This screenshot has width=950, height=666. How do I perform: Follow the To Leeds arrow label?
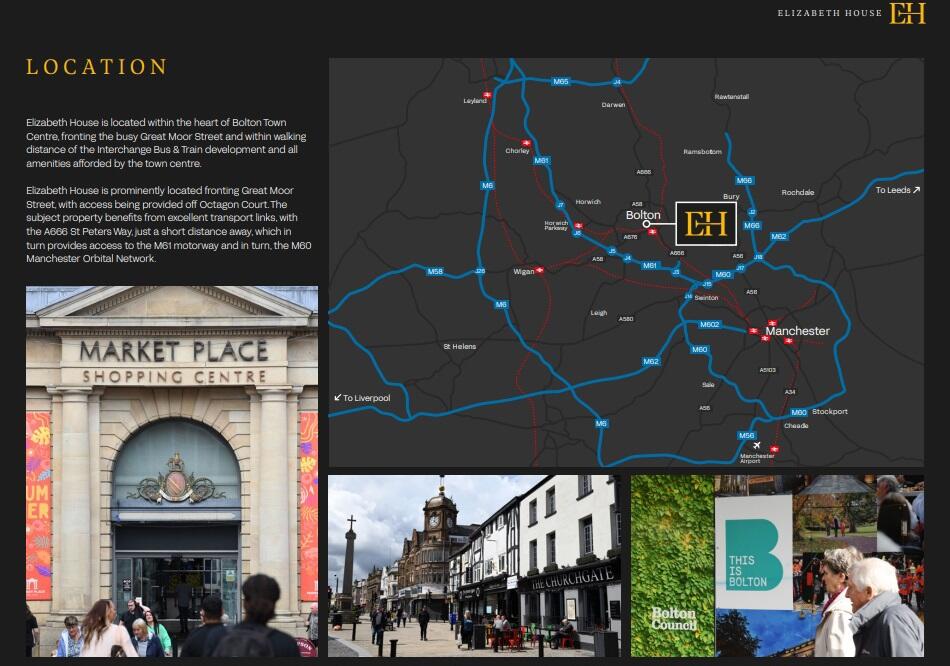click(x=897, y=190)
